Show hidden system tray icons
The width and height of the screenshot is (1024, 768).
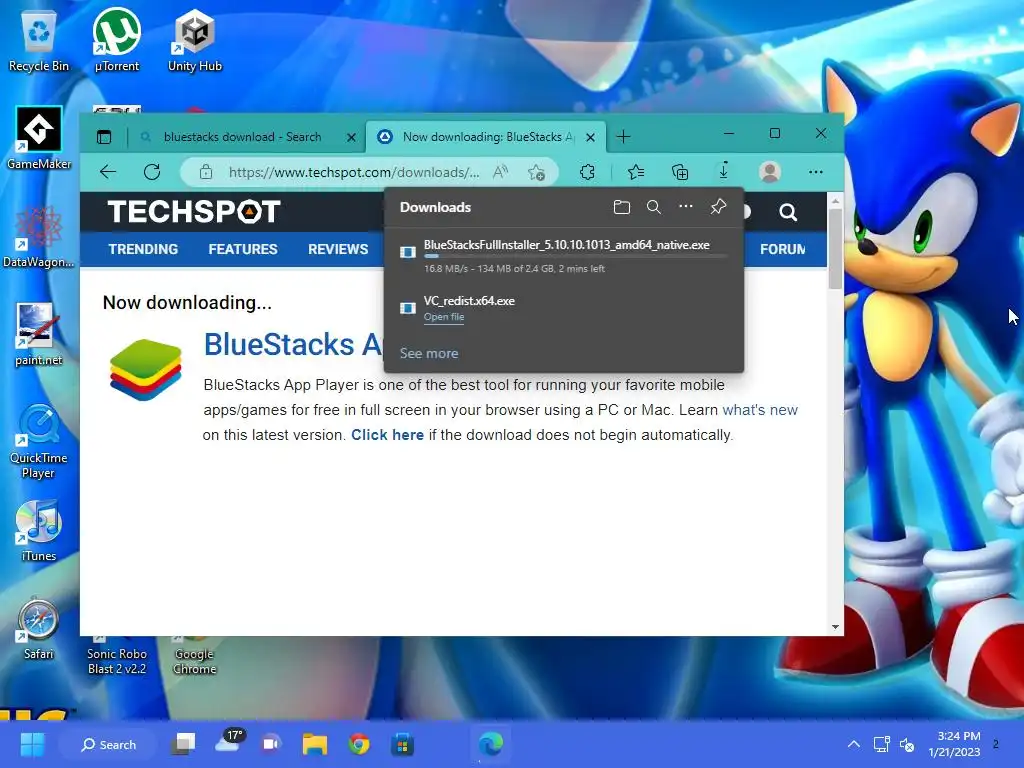click(853, 744)
